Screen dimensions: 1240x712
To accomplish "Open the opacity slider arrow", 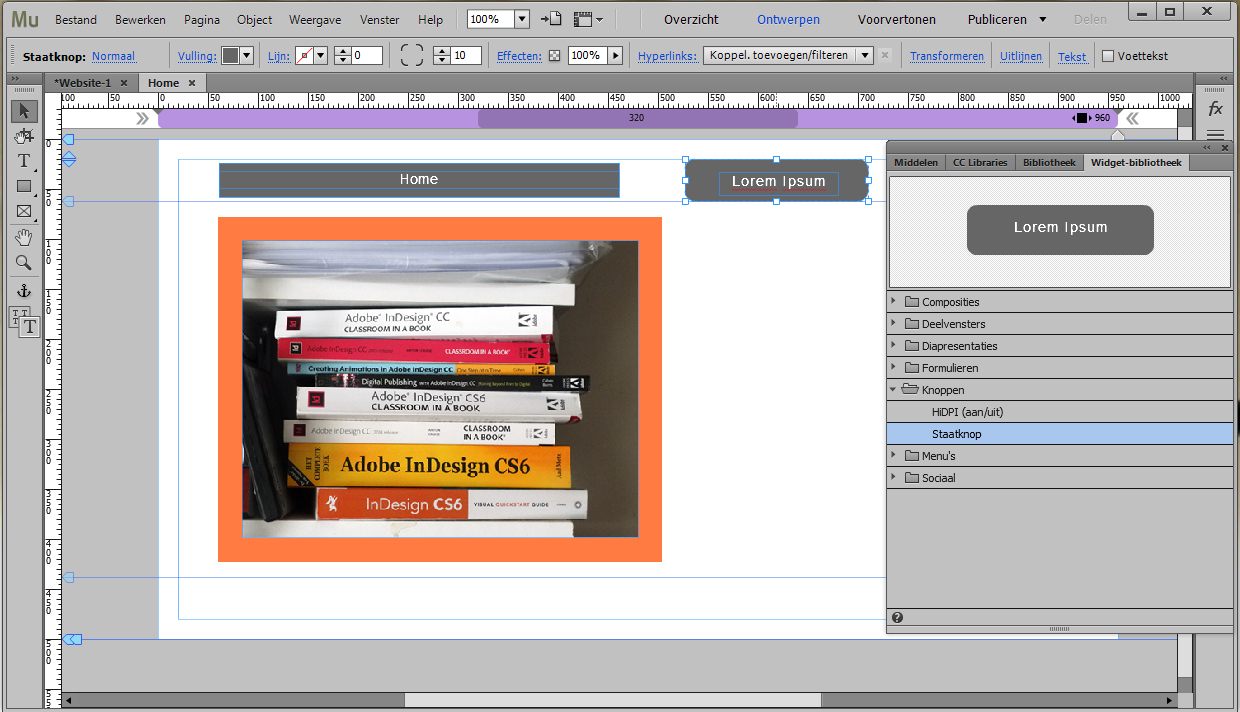I will 616,56.
